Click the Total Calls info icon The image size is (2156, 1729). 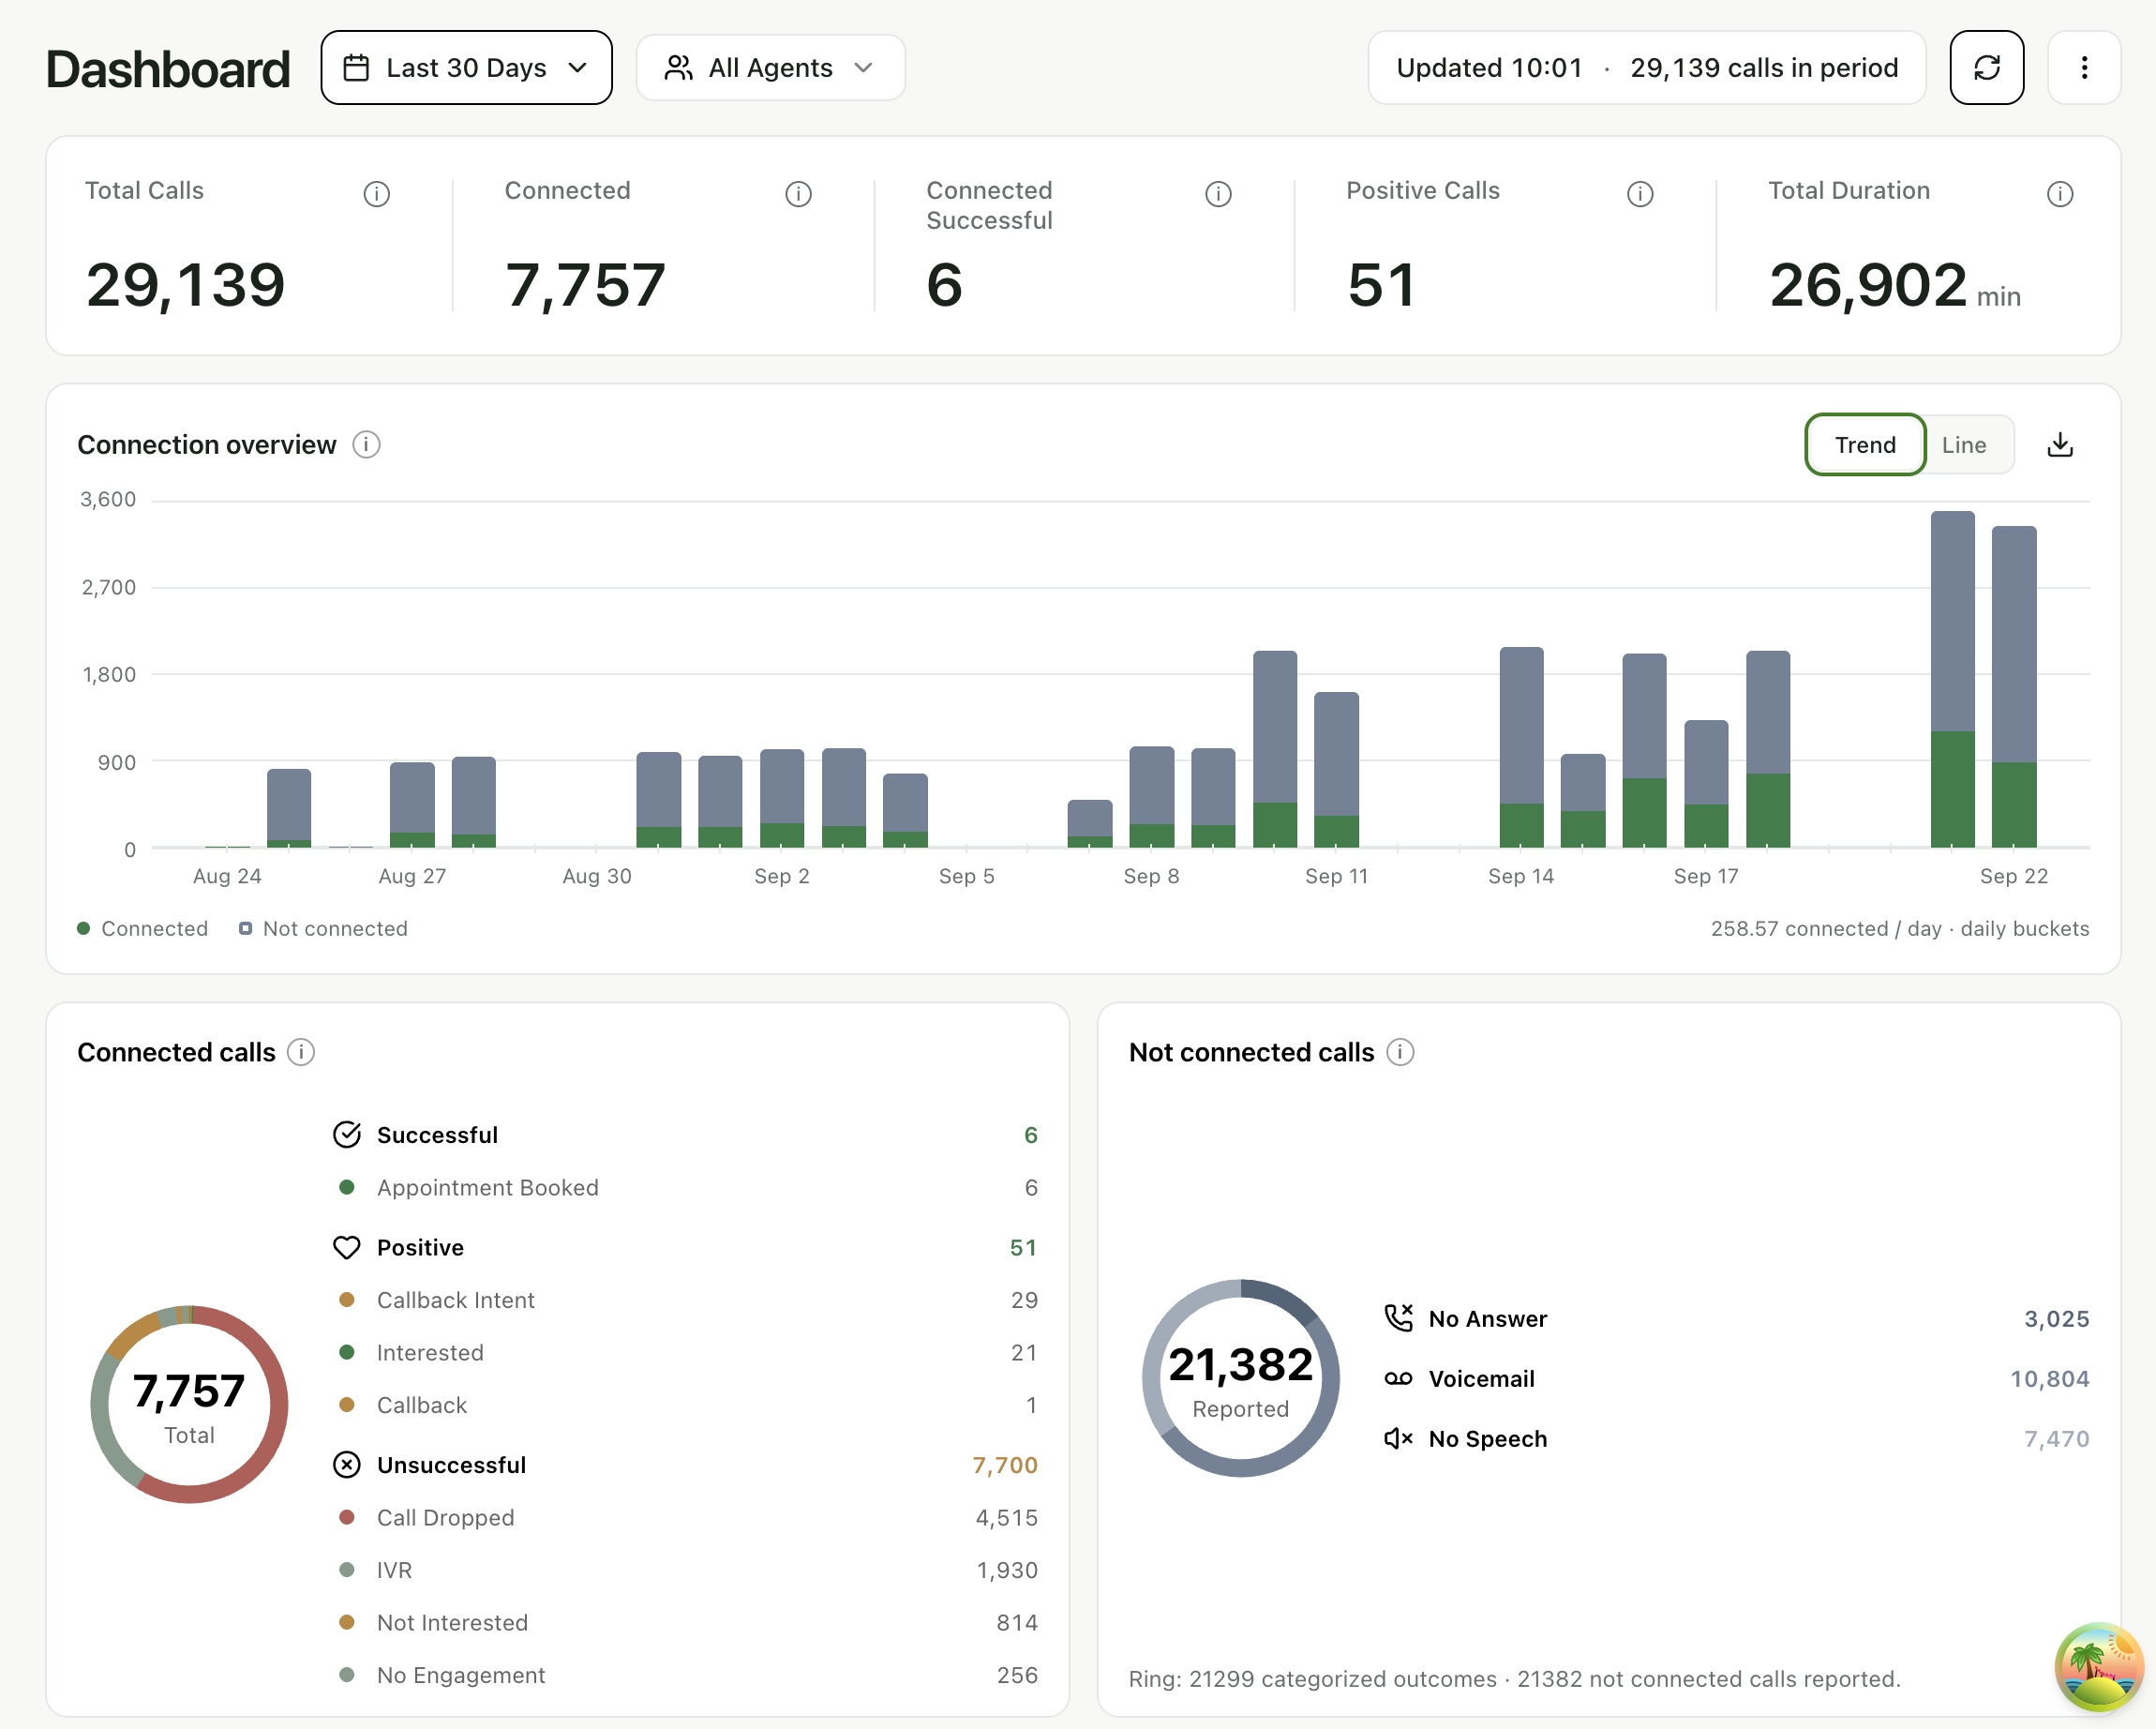(376, 194)
